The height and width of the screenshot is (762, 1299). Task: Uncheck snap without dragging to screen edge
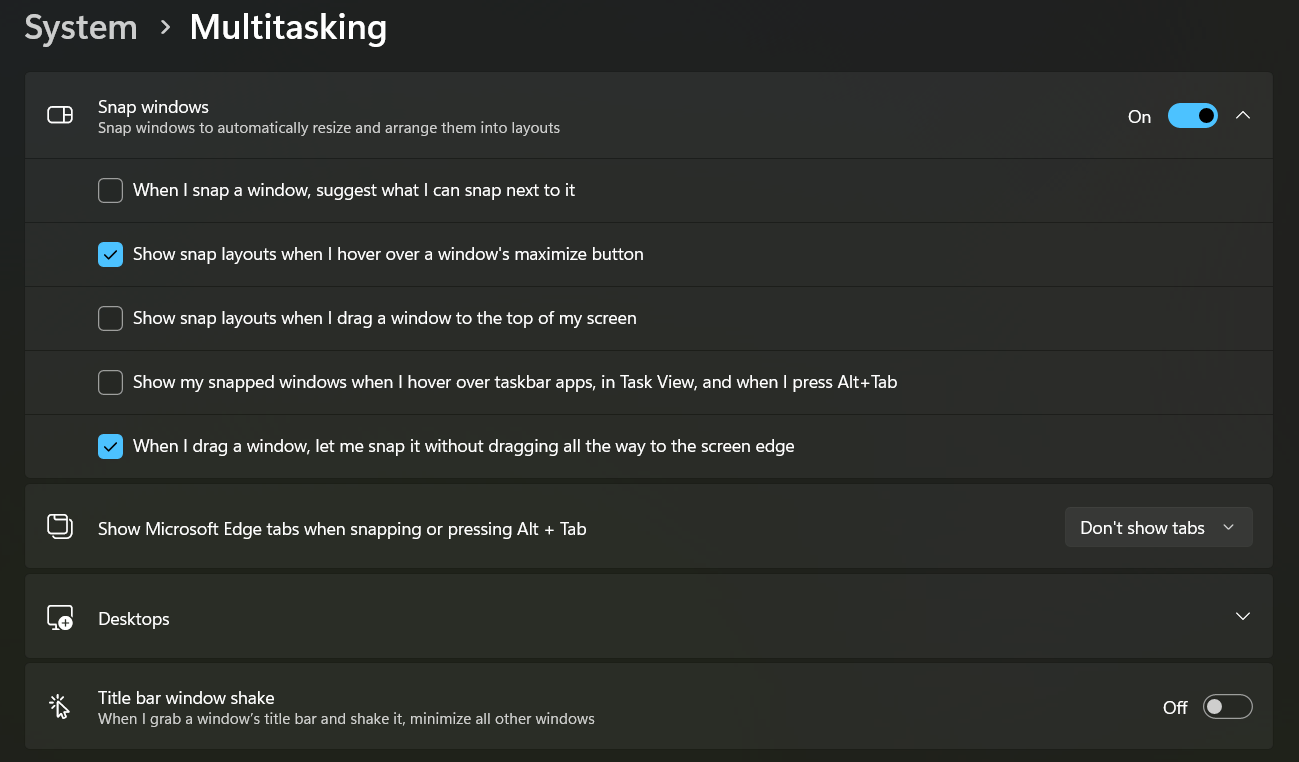[110, 446]
